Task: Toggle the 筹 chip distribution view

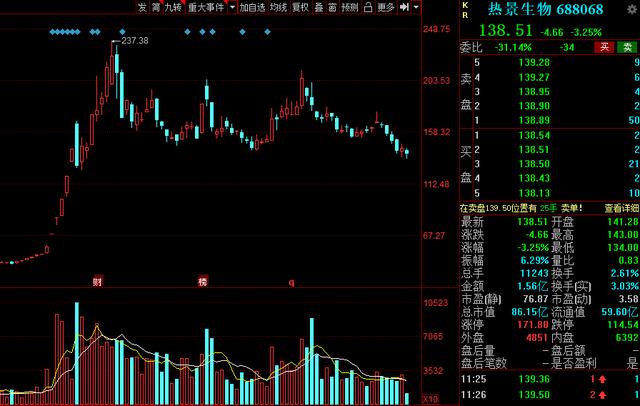Action: (x=156, y=7)
